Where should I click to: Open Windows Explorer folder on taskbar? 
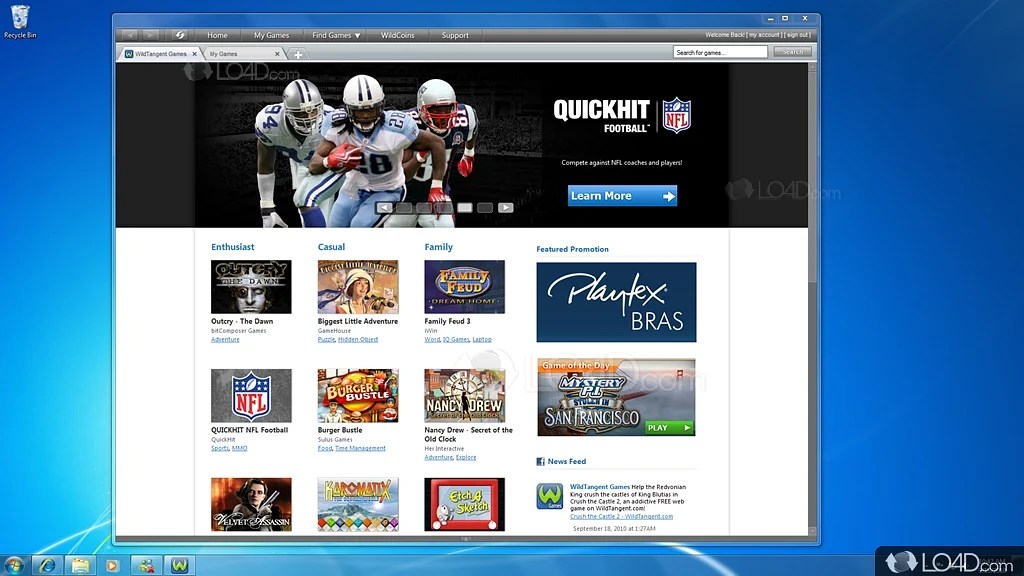pos(80,566)
